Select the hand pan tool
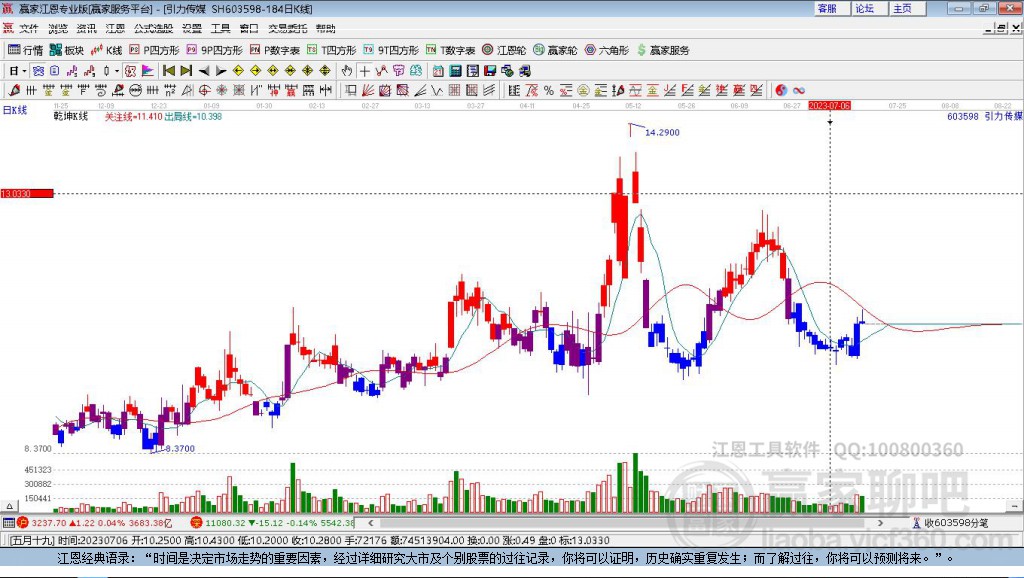This screenshot has width=1024, height=578. click(347, 71)
